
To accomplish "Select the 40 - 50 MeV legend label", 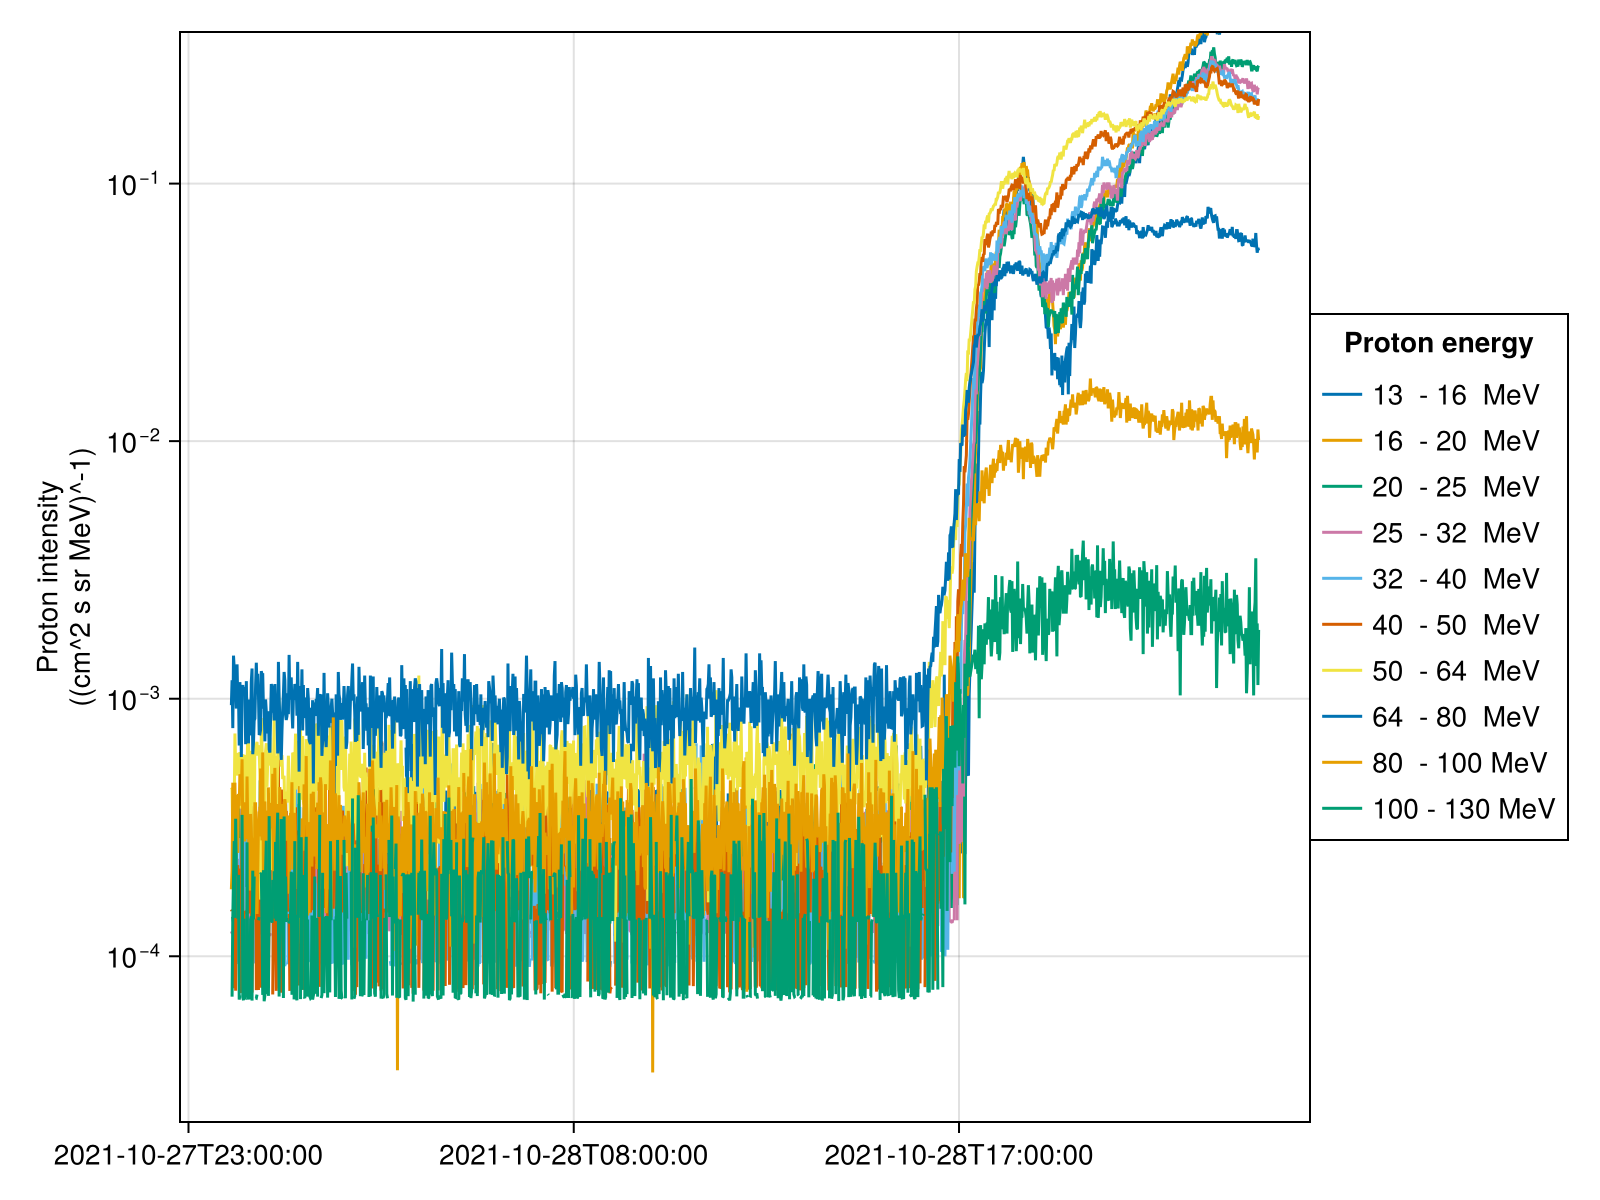I will pos(1455,625).
